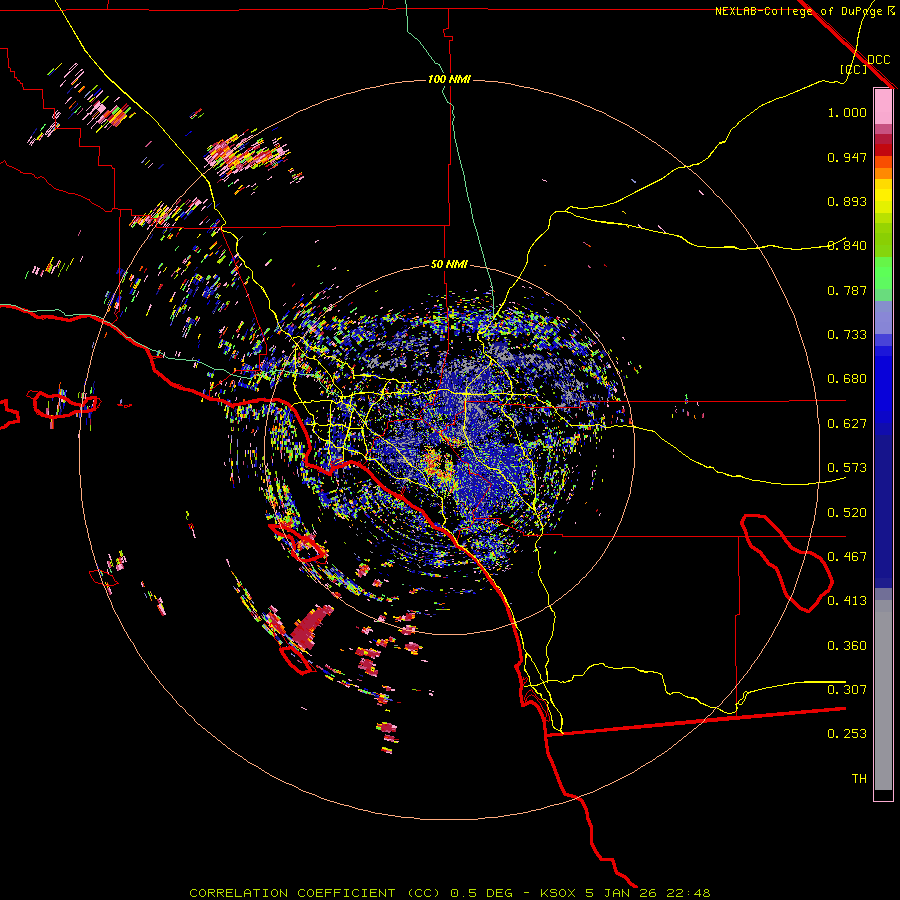The height and width of the screenshot is (900, 900).
Task: Select the 0.627 scale value label
Action: 847,424
